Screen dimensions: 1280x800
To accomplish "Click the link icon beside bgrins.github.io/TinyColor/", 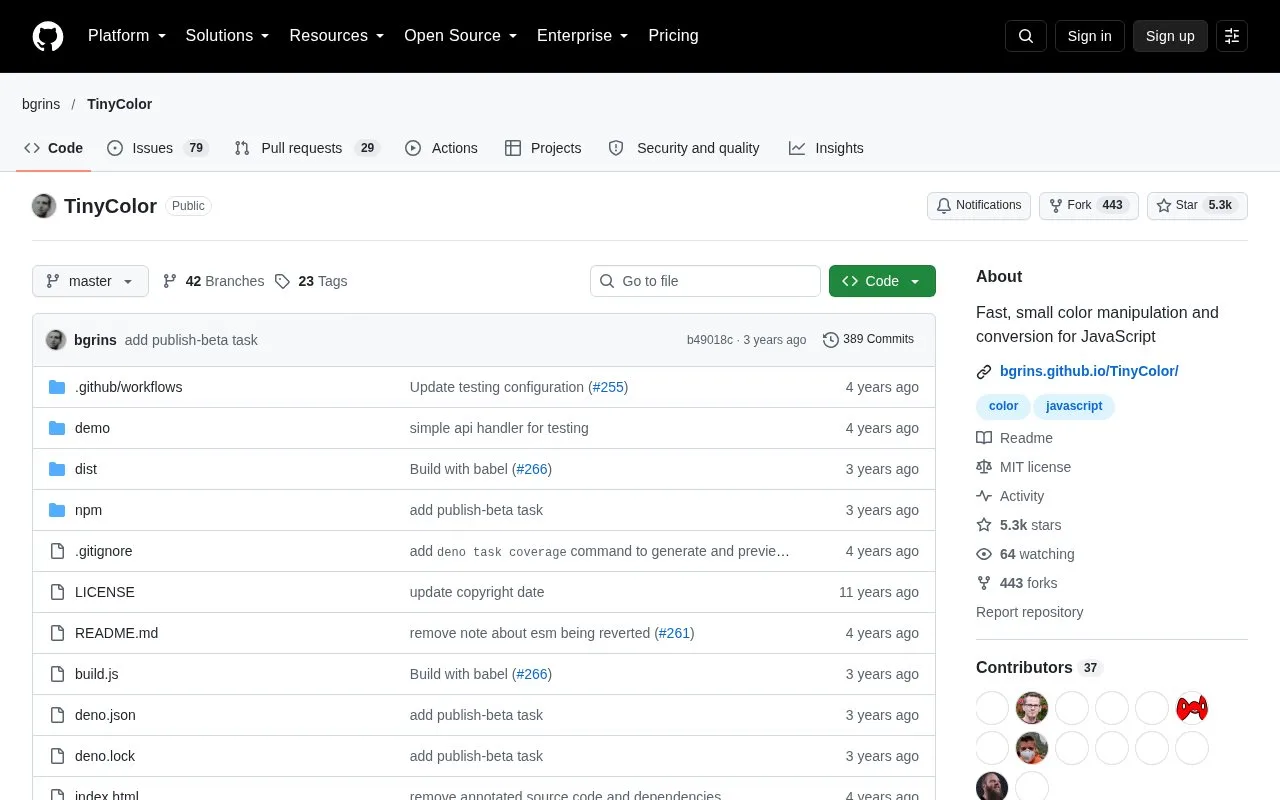I will (x=984, y=372).
